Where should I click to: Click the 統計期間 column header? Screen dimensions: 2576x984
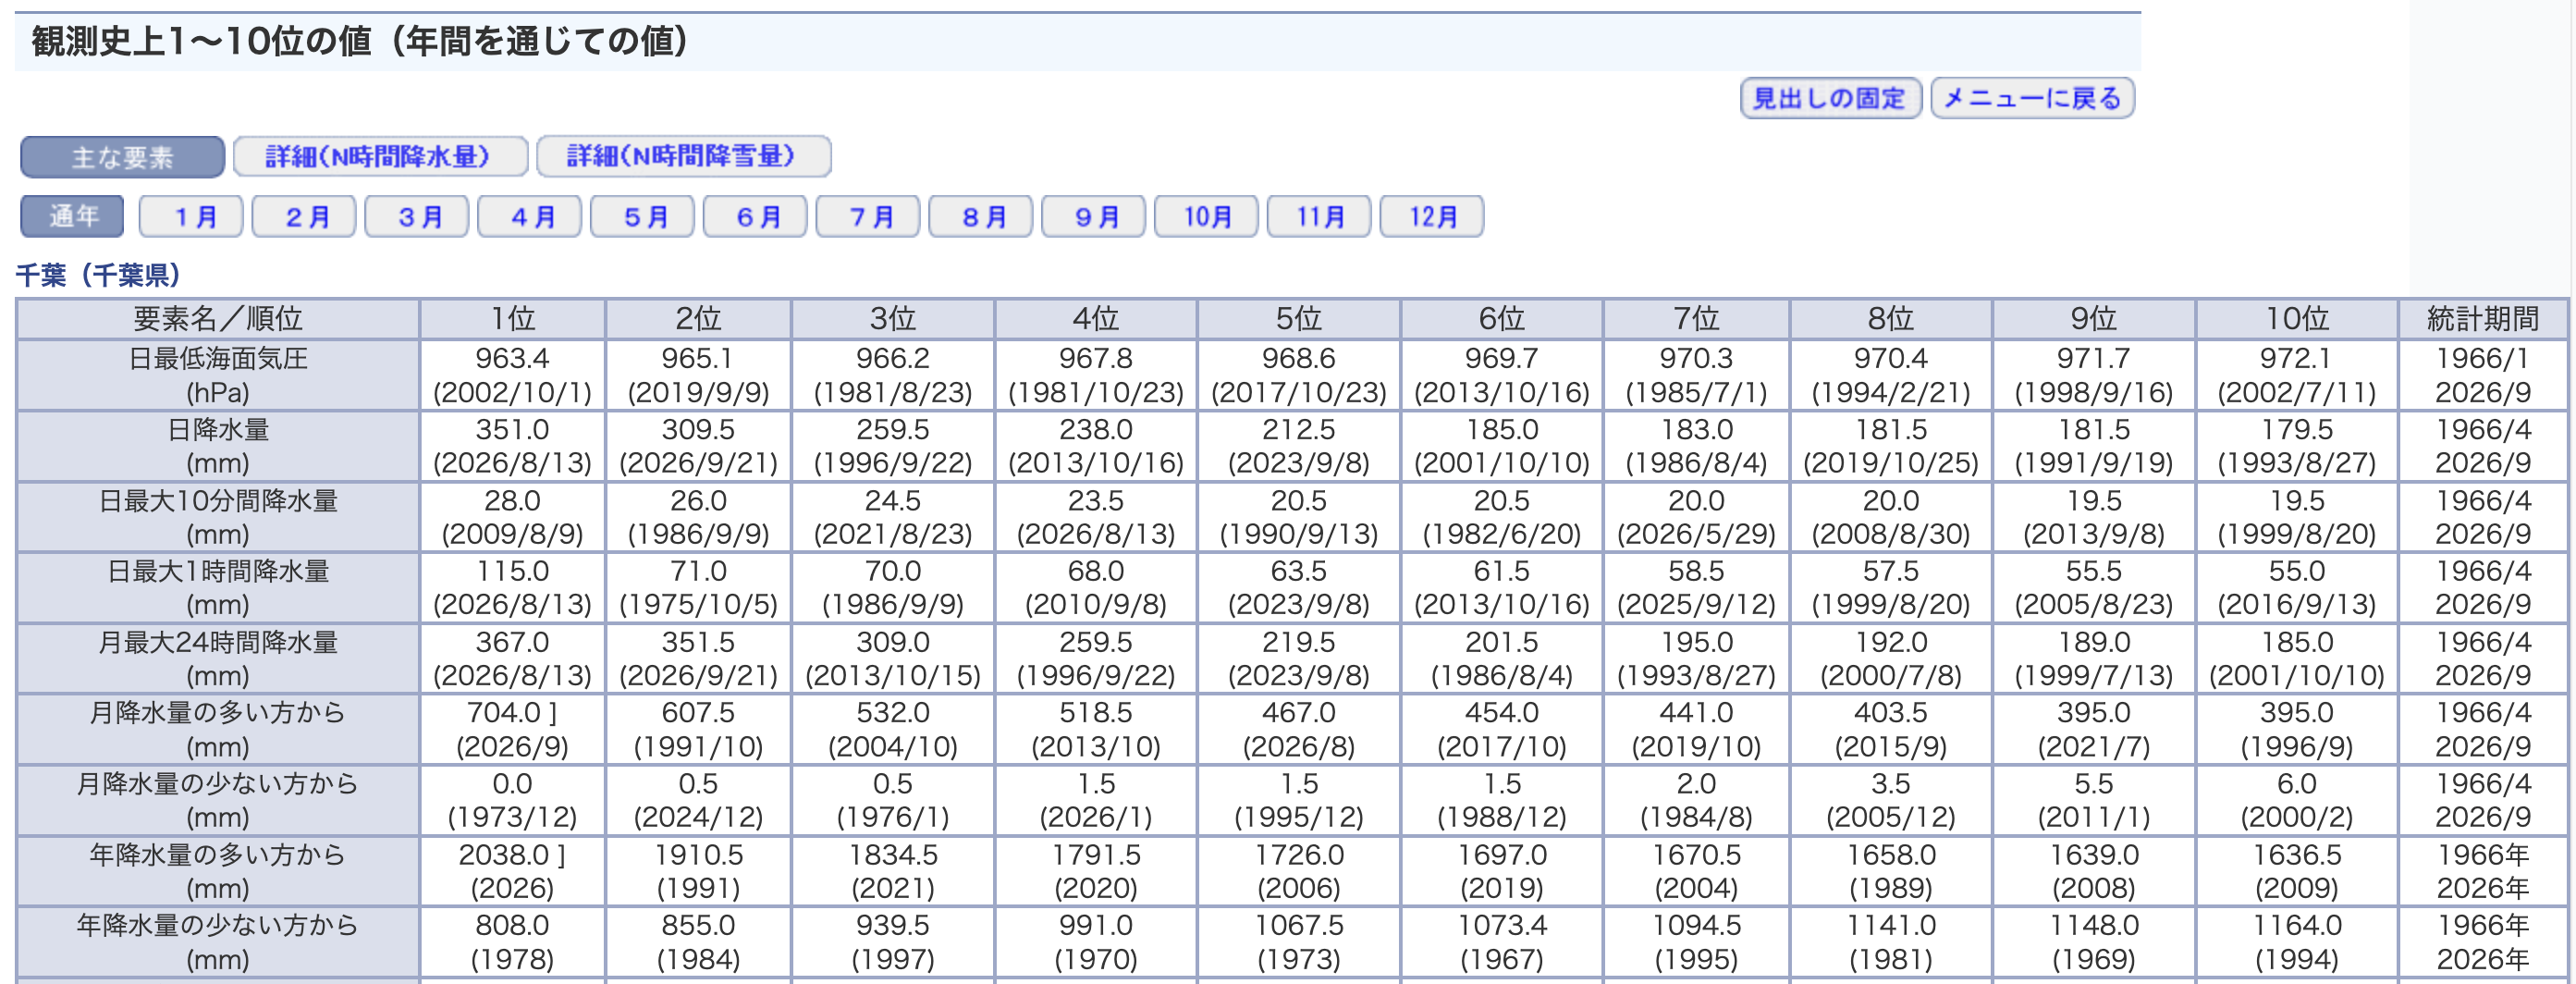click(2482, 319)
